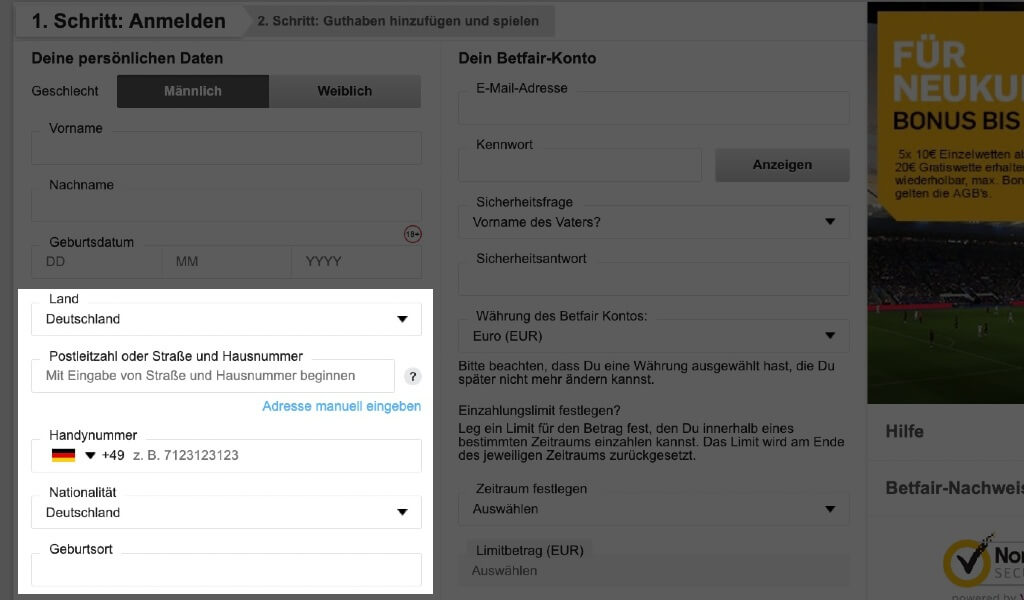This screenshot has width=1024, height=600.
Task: Click the YYYY birth year field
Action: click(x=357, y=262)
